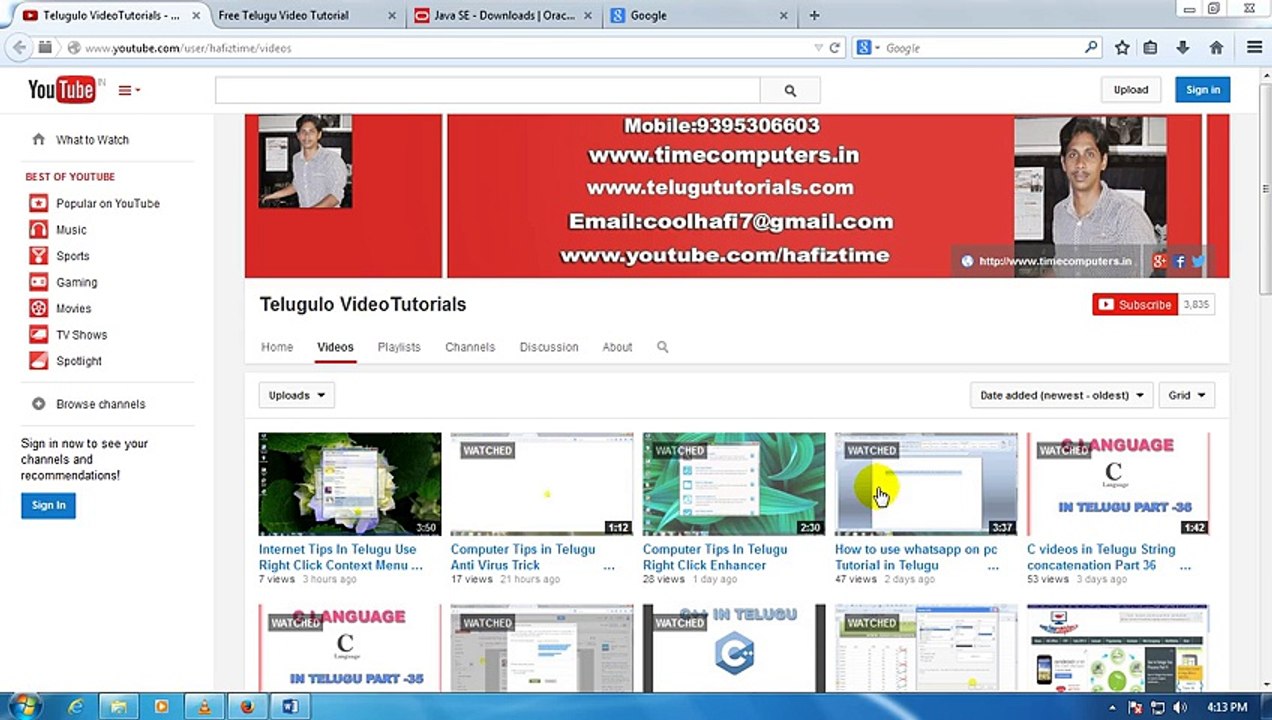
Task: Click the Firefox home icon
Action: tap(1216, 47)
